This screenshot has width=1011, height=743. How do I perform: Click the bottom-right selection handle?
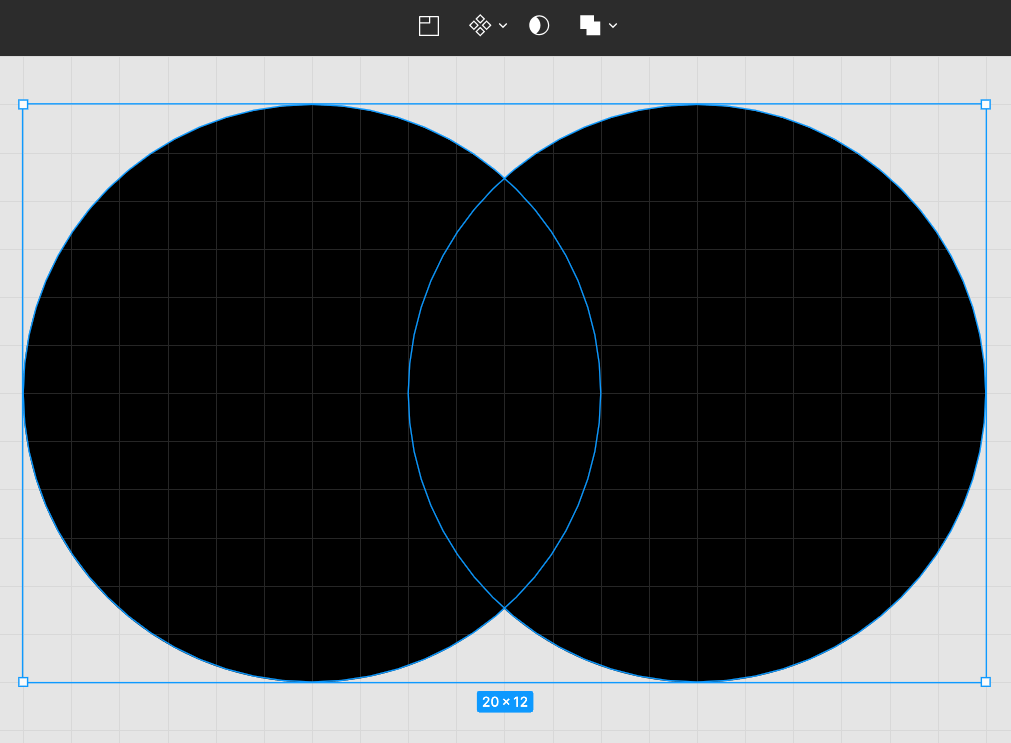[x=986, y=682]
